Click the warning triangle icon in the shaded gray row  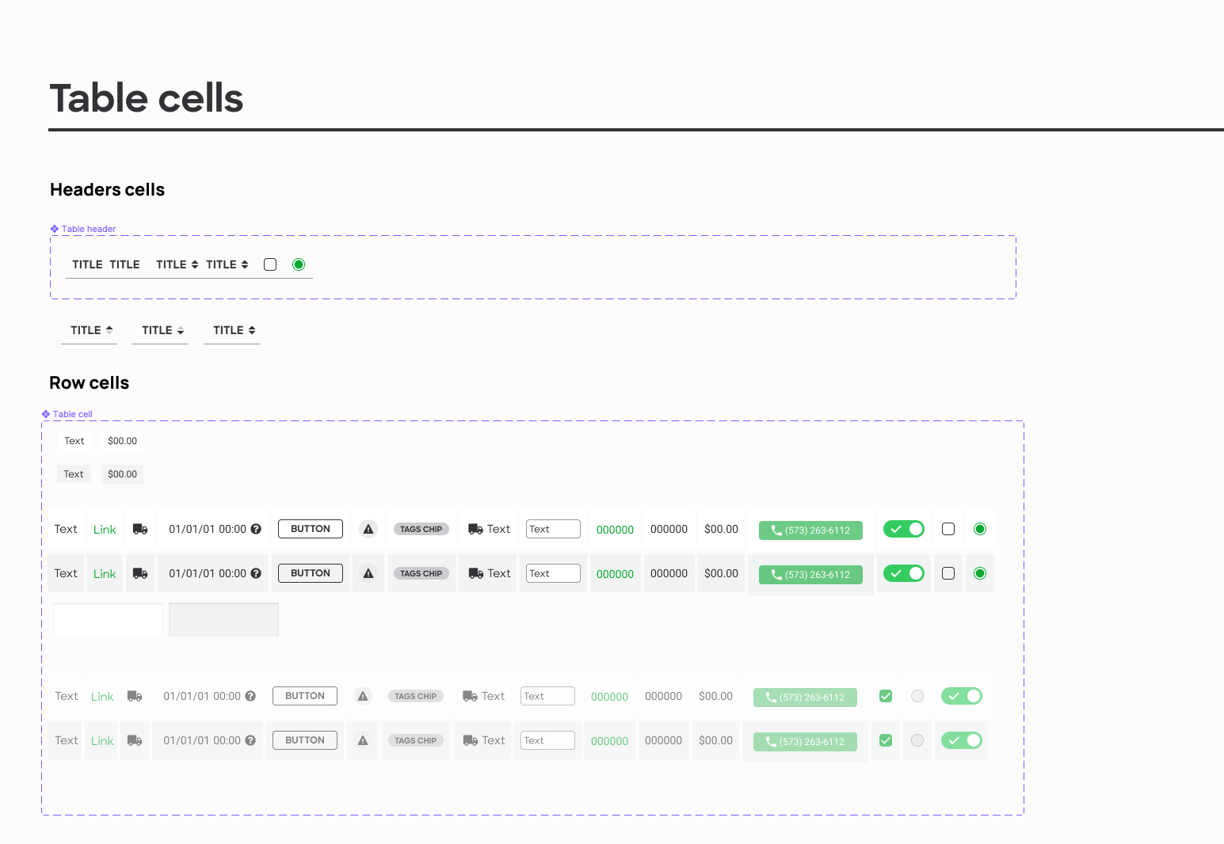(368, 573)
